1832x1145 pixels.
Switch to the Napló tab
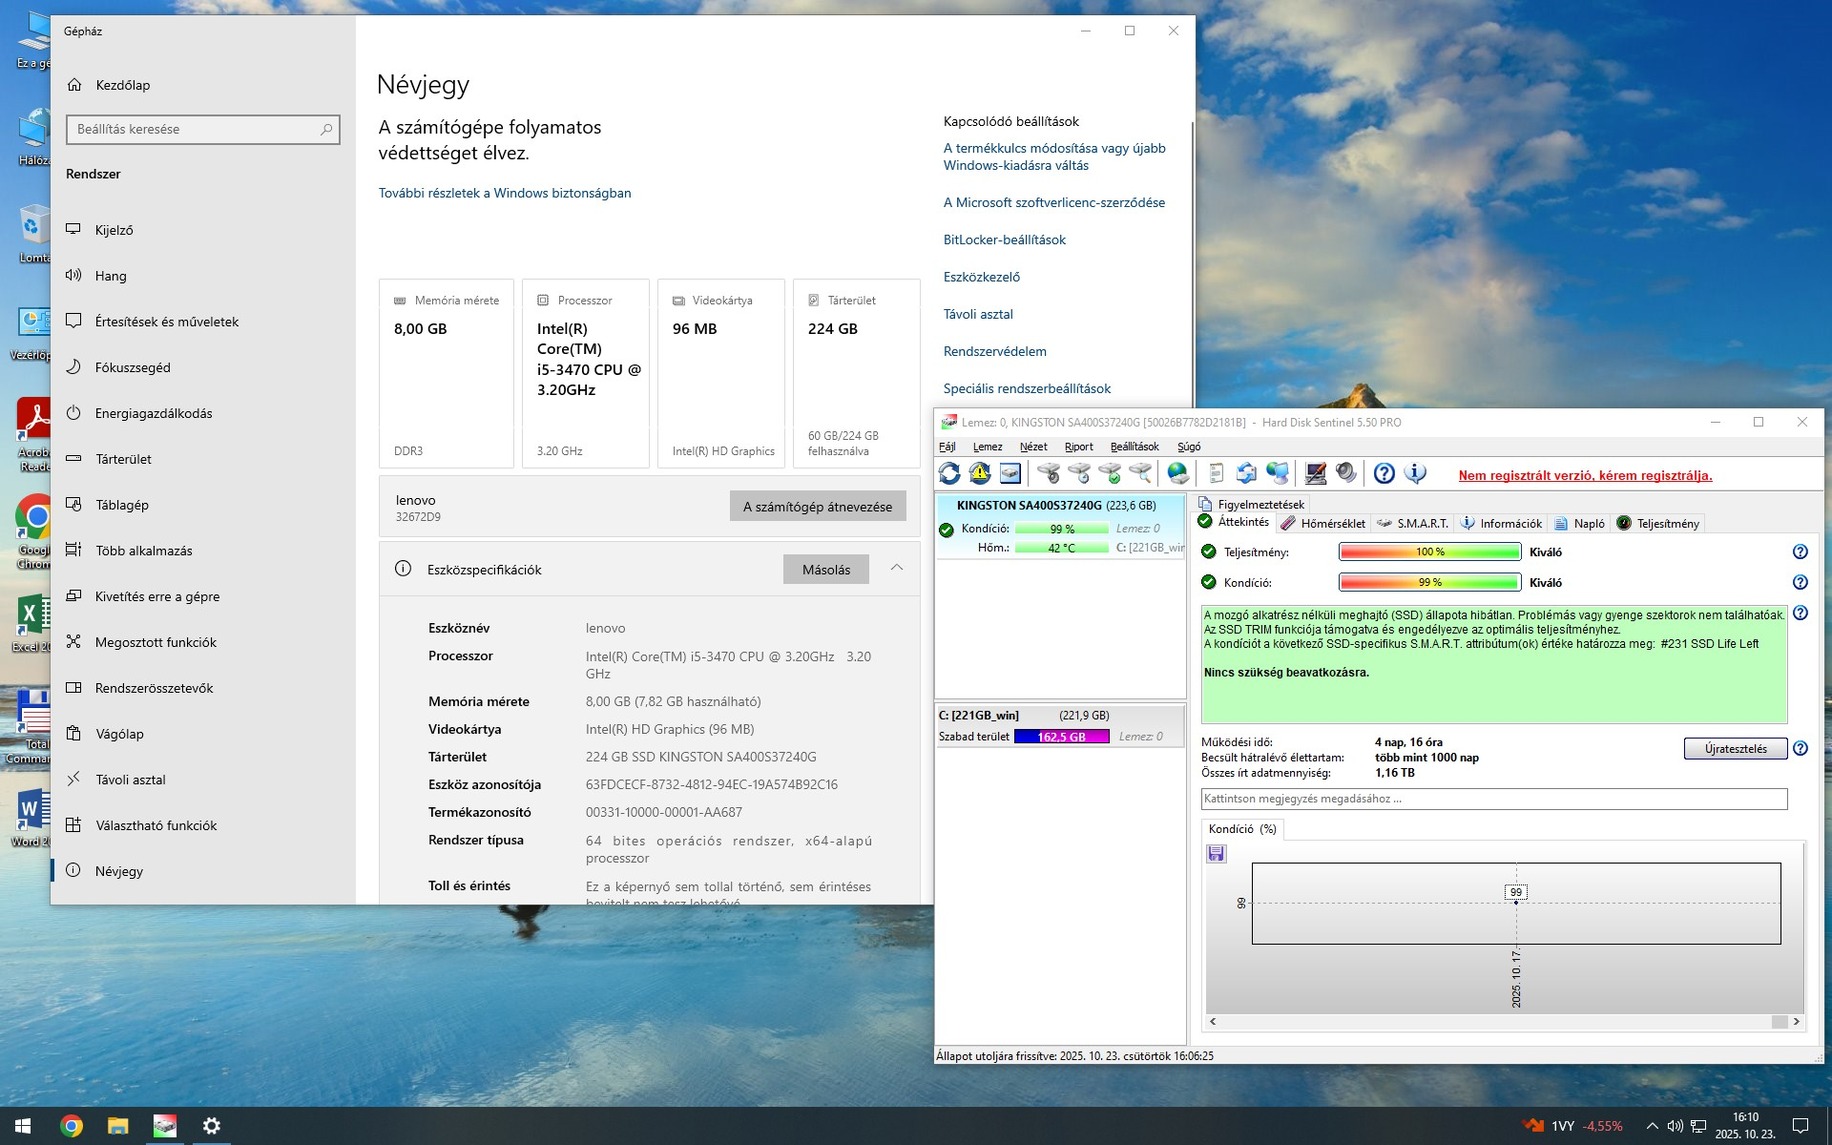coord(1579,523)
